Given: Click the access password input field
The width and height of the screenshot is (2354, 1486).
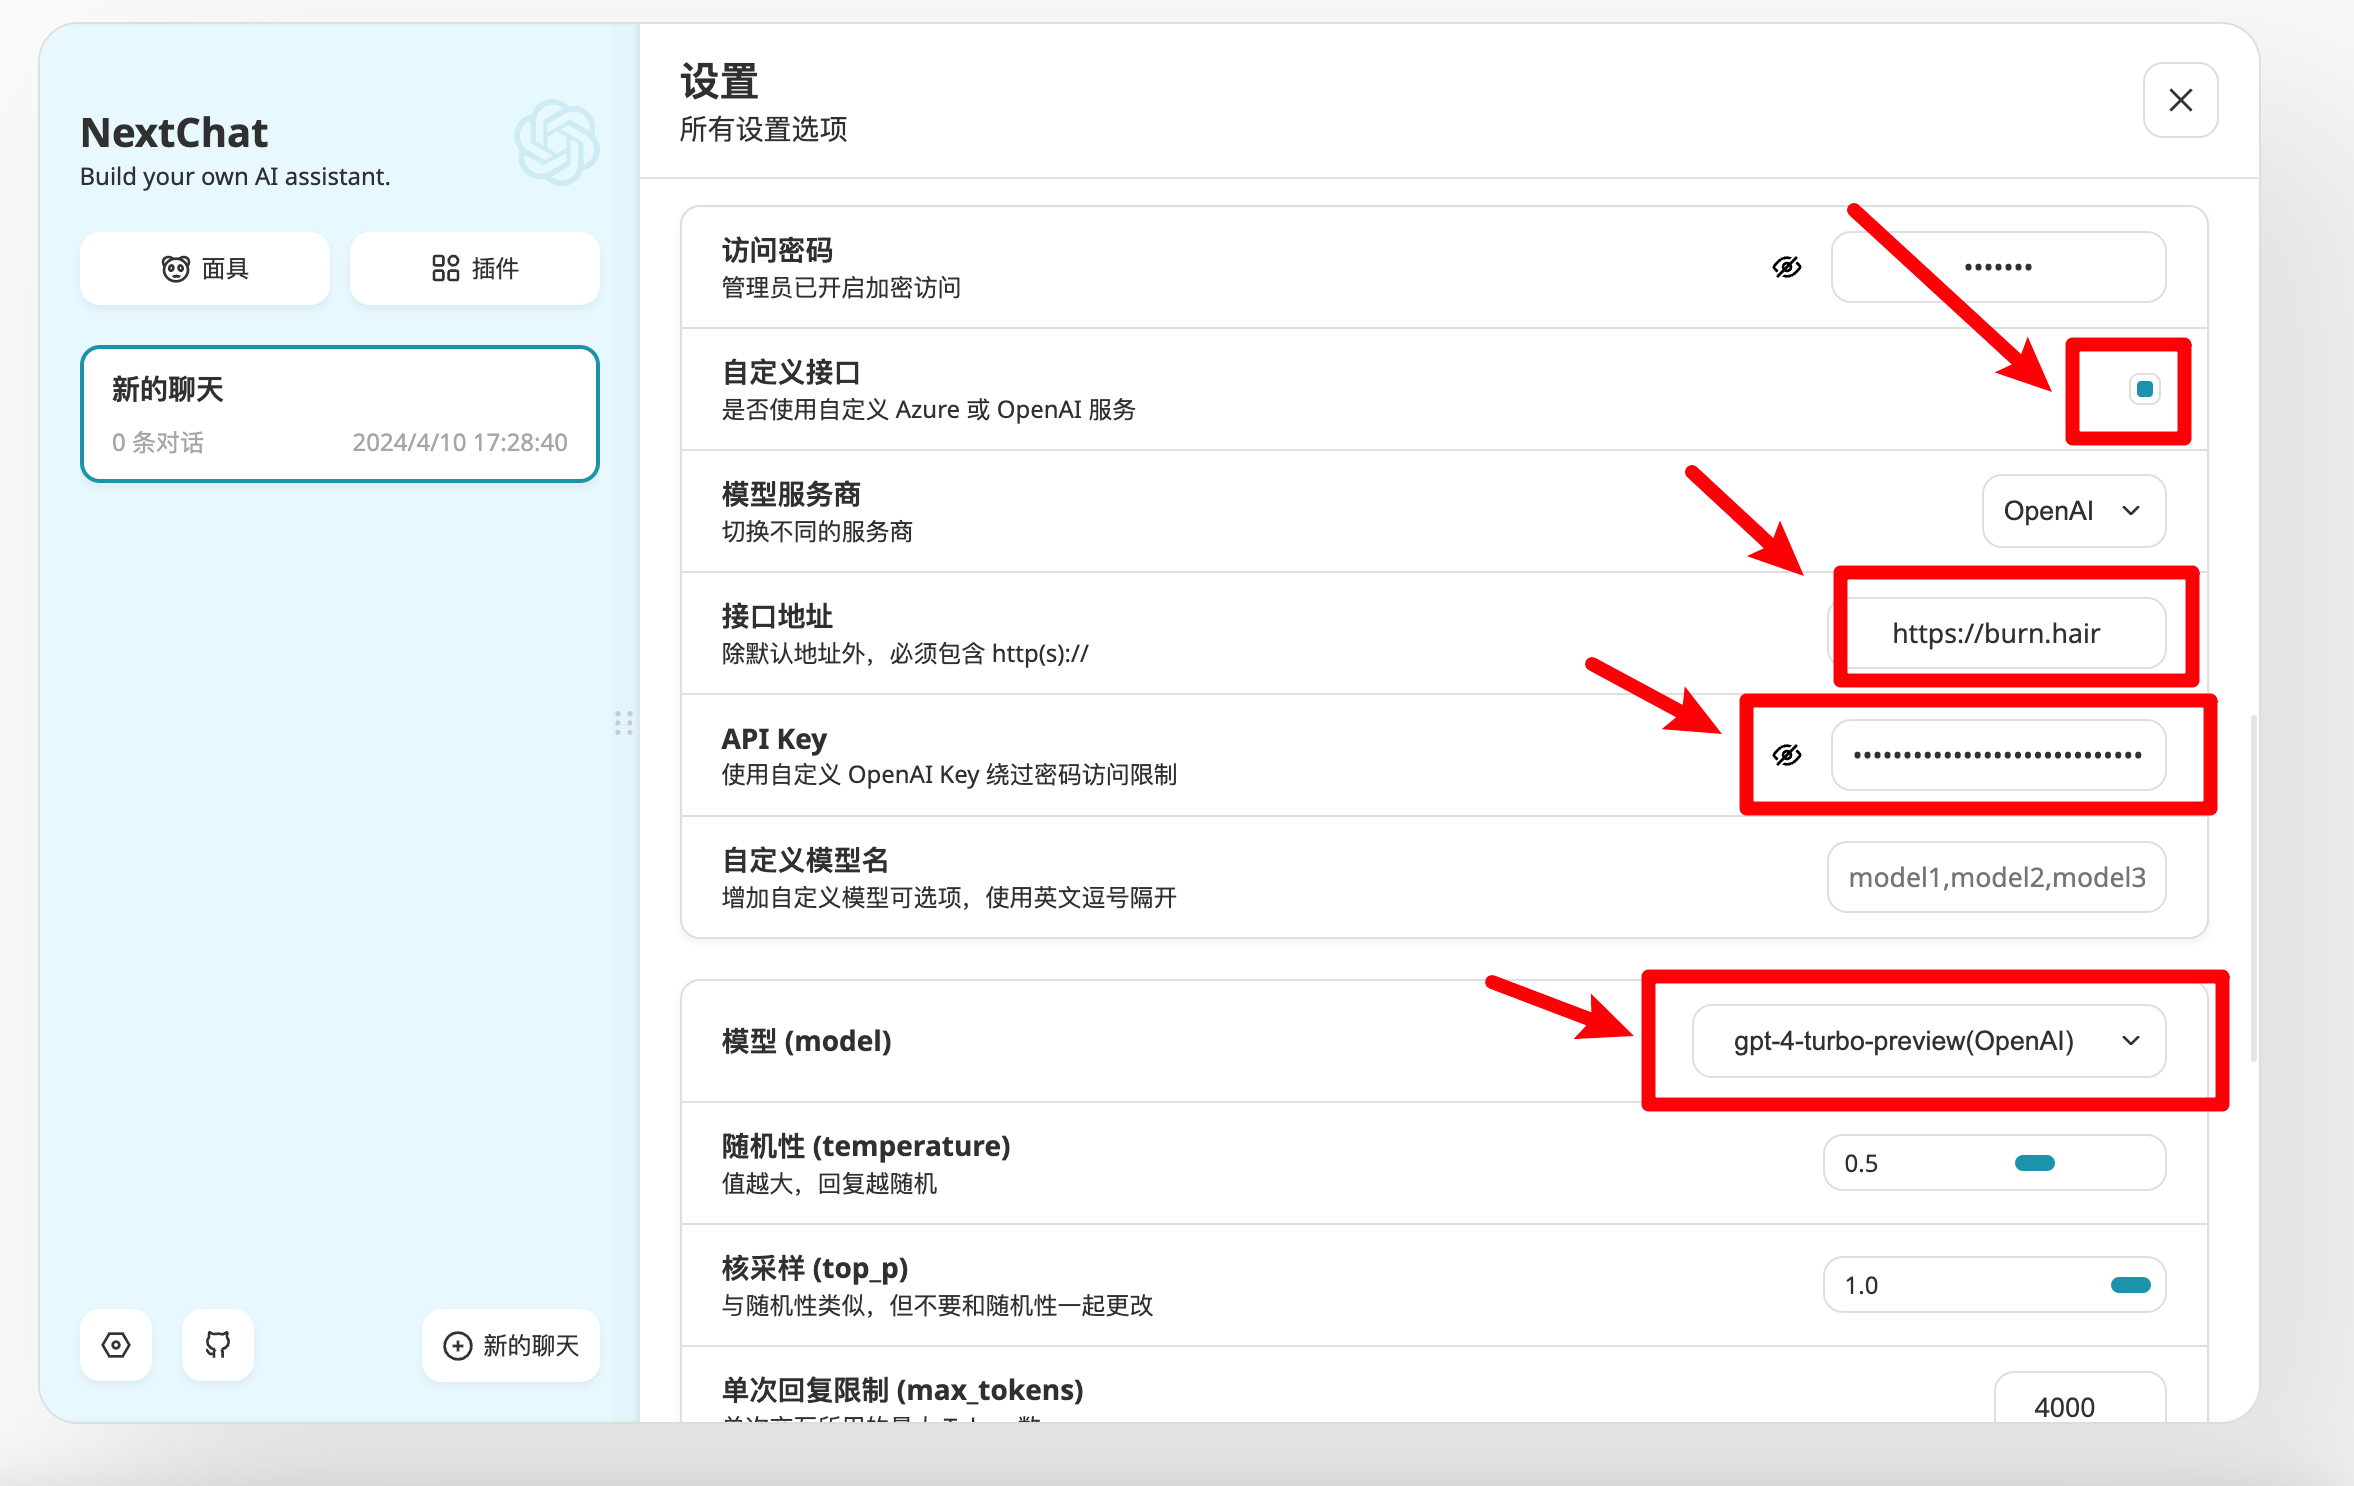Looking at the screenshot, I should (1998, 267).
